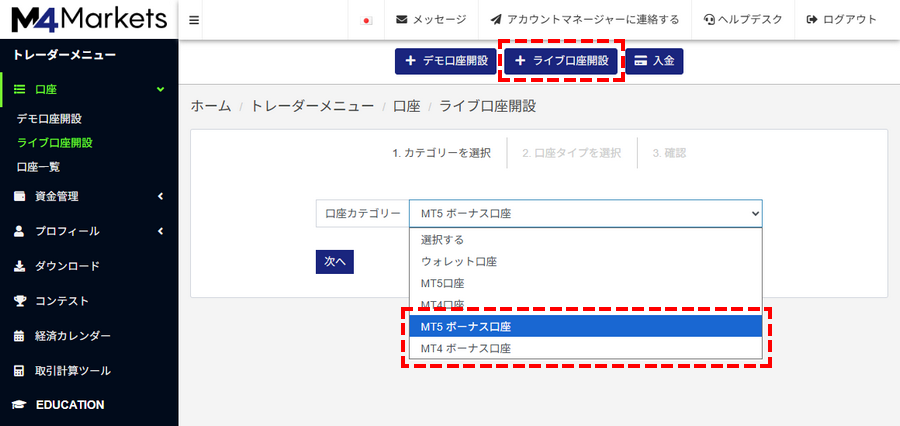Screen dimensions: 900x426
Task: Select MT4口座 option
Action: point(585,304)
